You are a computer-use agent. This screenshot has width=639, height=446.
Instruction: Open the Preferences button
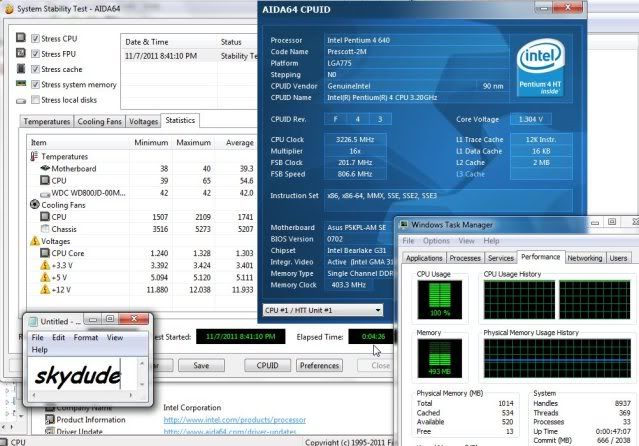click(320, 366)
